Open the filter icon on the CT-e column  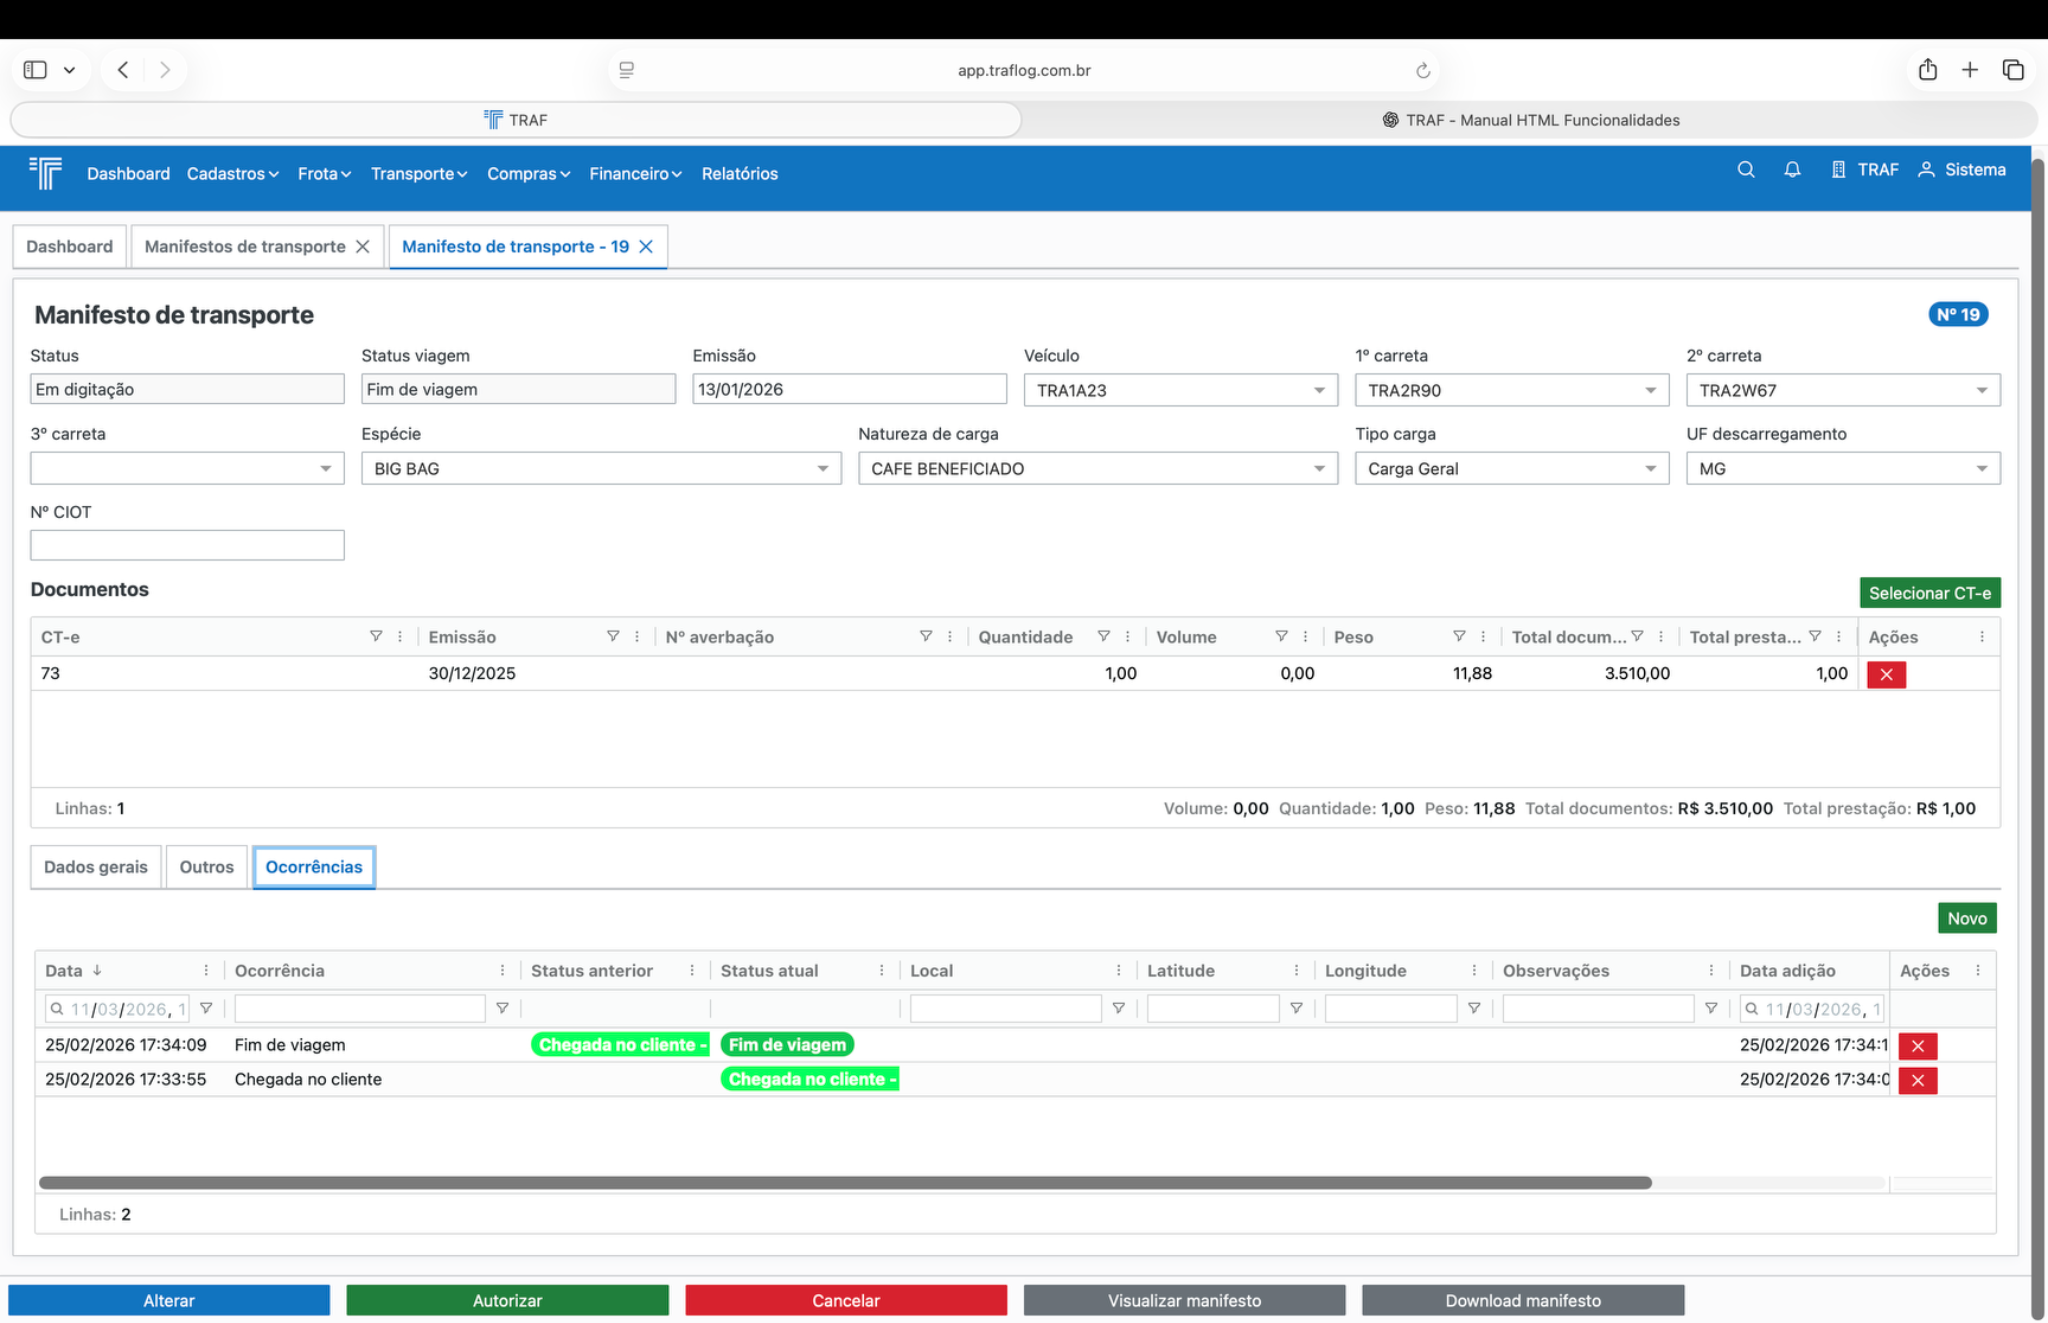coord(376,637)
